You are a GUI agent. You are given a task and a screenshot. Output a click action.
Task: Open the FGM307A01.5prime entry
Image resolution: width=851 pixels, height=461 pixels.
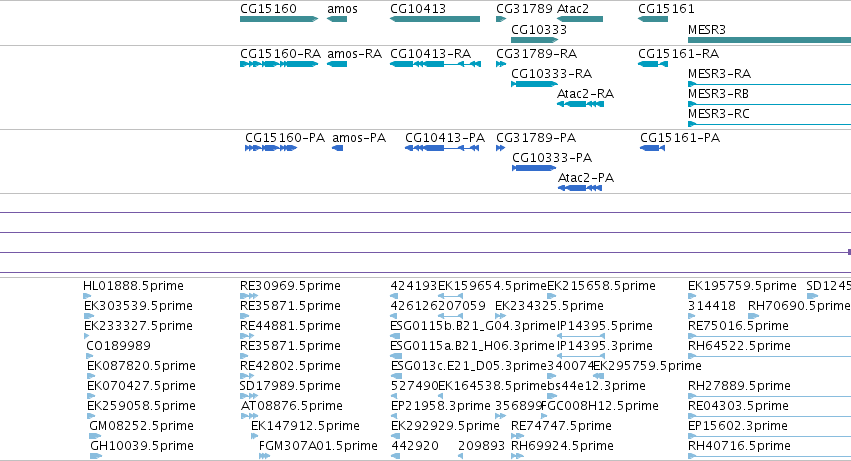[x=318, y=446]
